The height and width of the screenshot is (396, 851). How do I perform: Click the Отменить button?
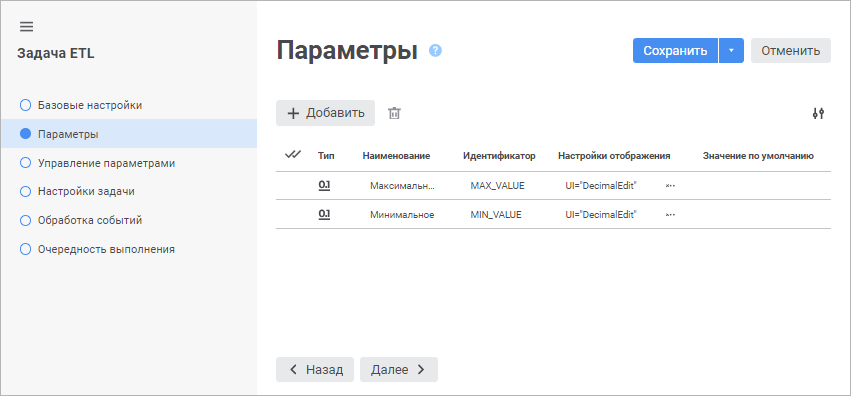pos(791,50)
